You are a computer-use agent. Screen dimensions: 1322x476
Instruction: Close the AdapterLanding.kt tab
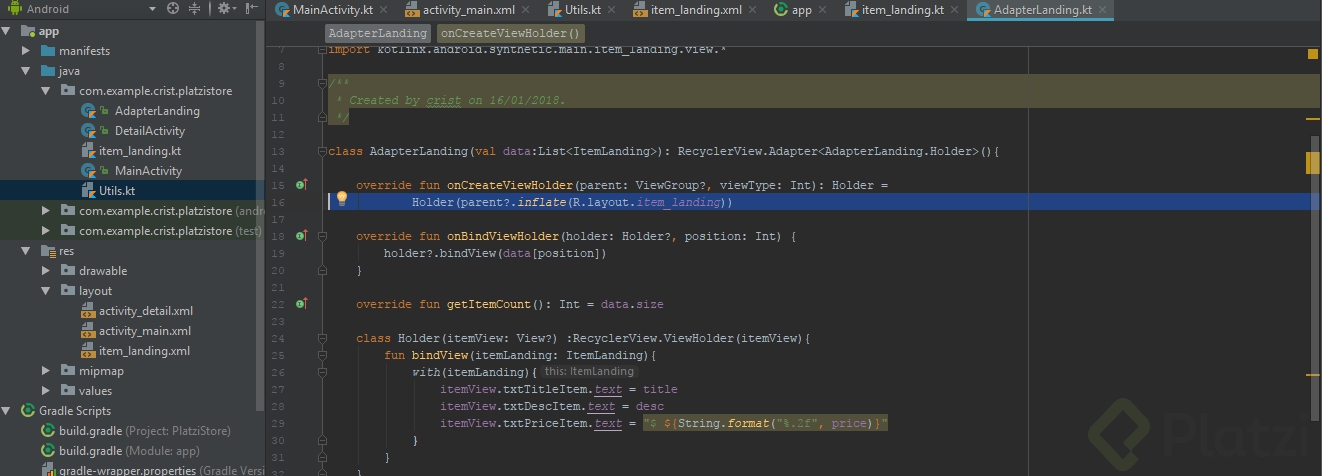point(1101,10)
